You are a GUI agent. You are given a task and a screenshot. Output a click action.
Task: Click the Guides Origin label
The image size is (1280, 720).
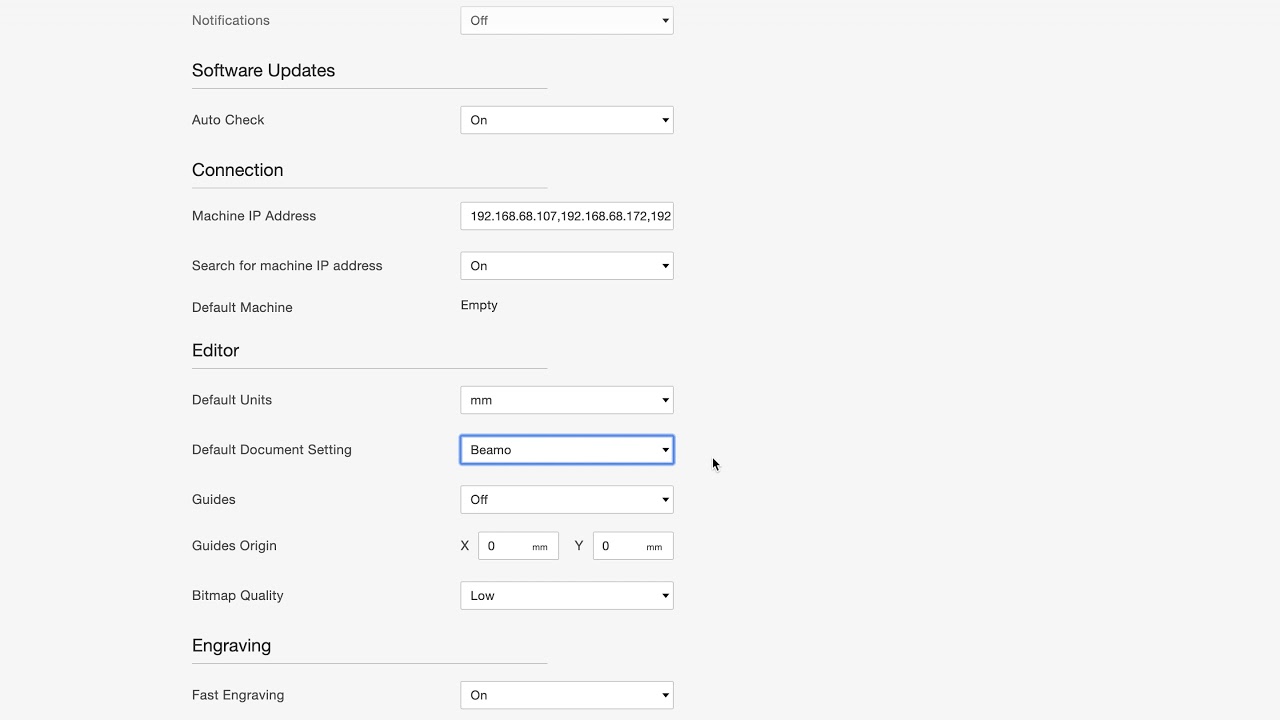[x=234, y=546]
